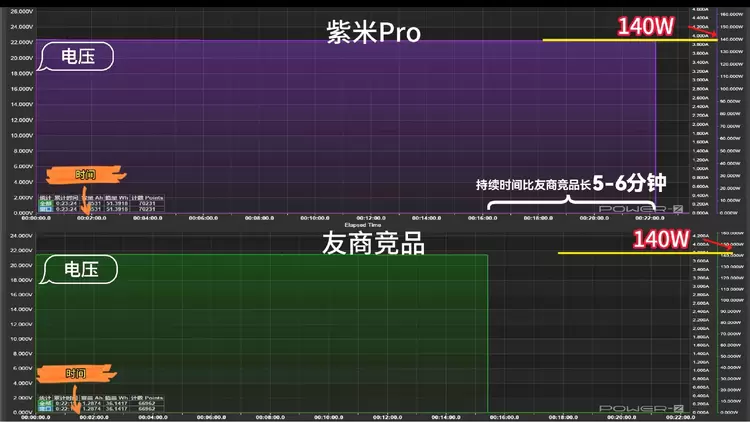Click the 紫米Pro chart title
The image size is (750, 422).
point(374,32)
